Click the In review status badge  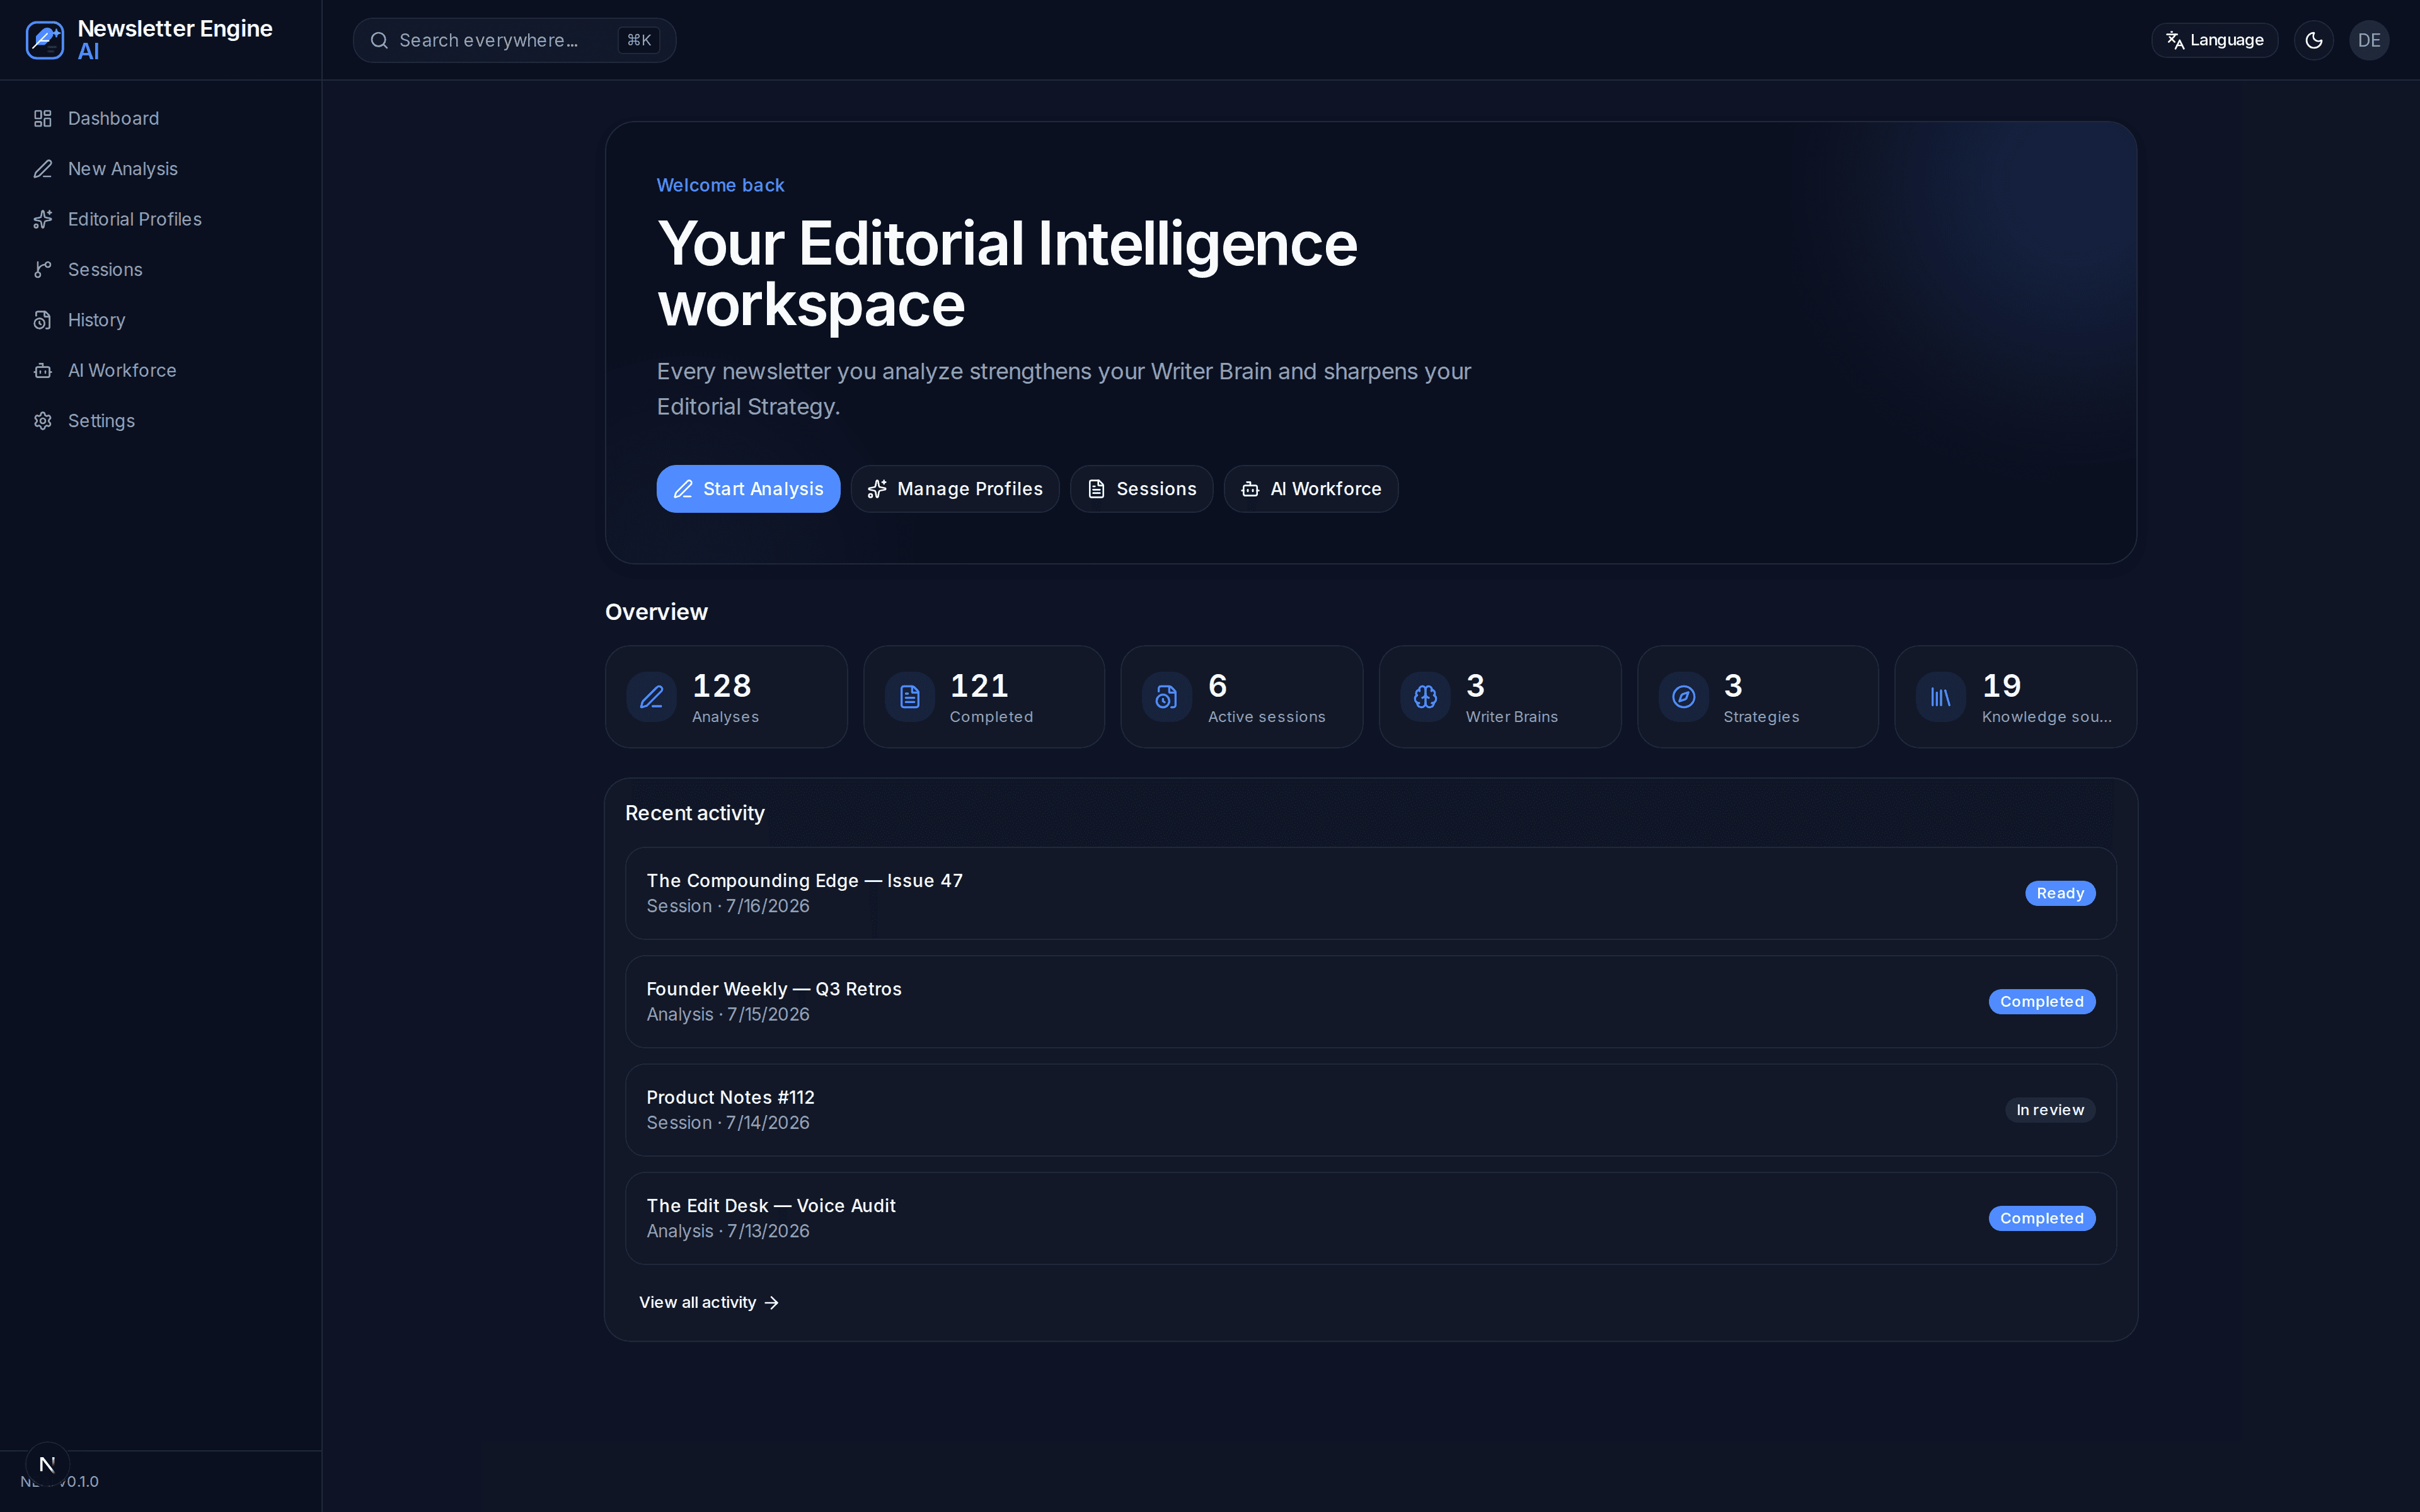2050,1110
